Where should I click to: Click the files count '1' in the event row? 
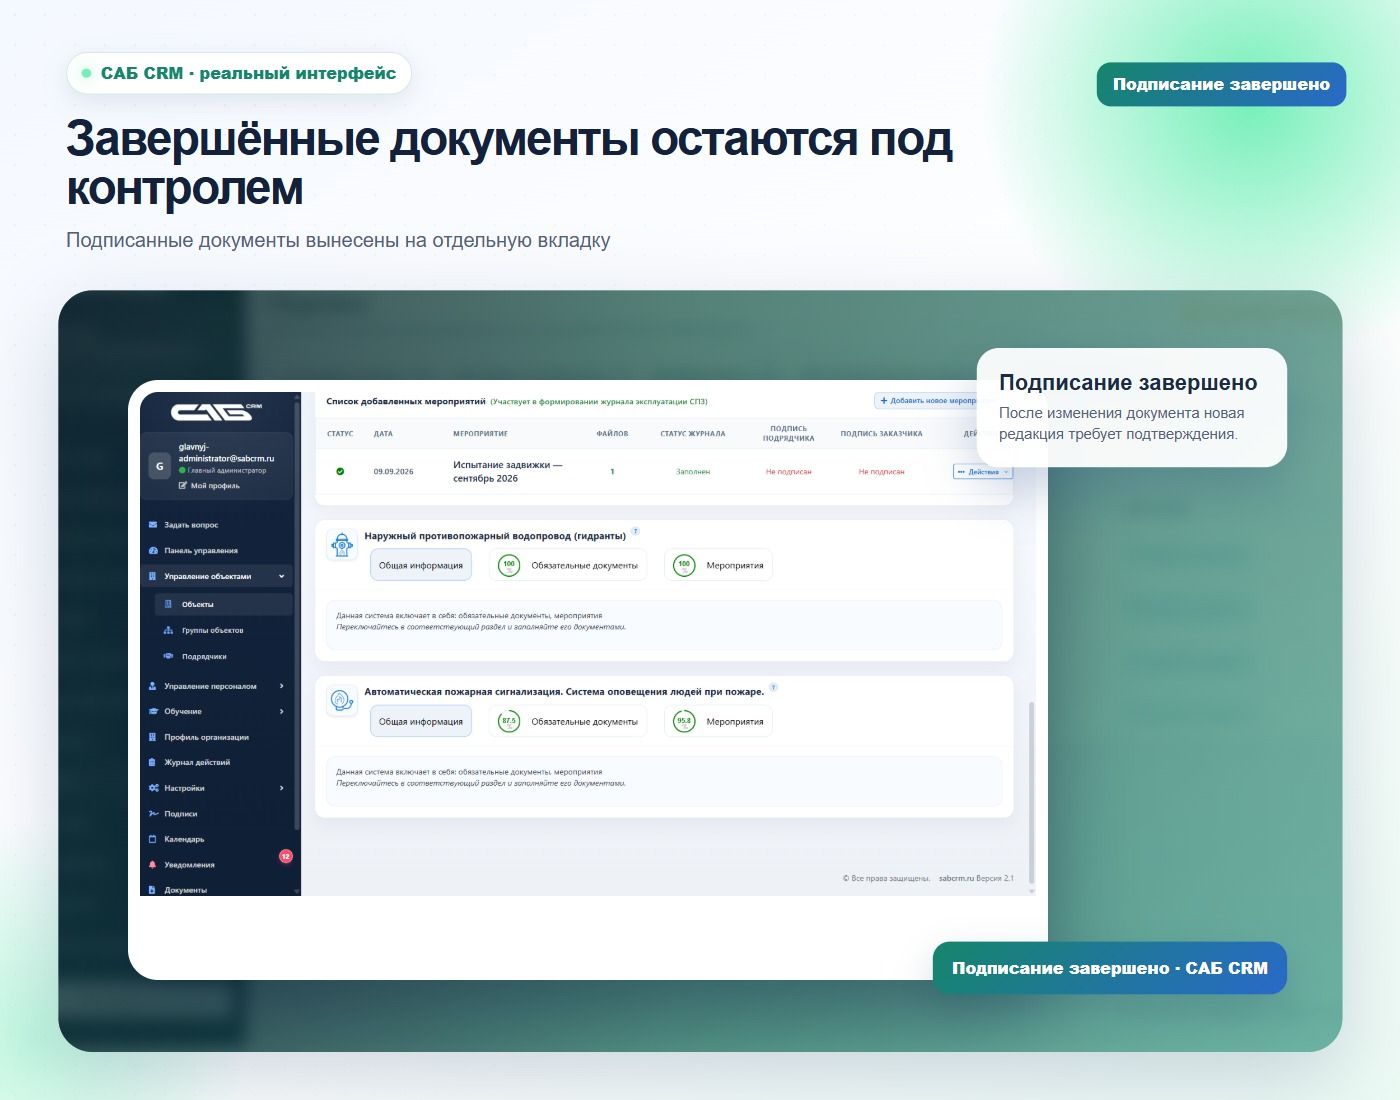coord(612,472)
